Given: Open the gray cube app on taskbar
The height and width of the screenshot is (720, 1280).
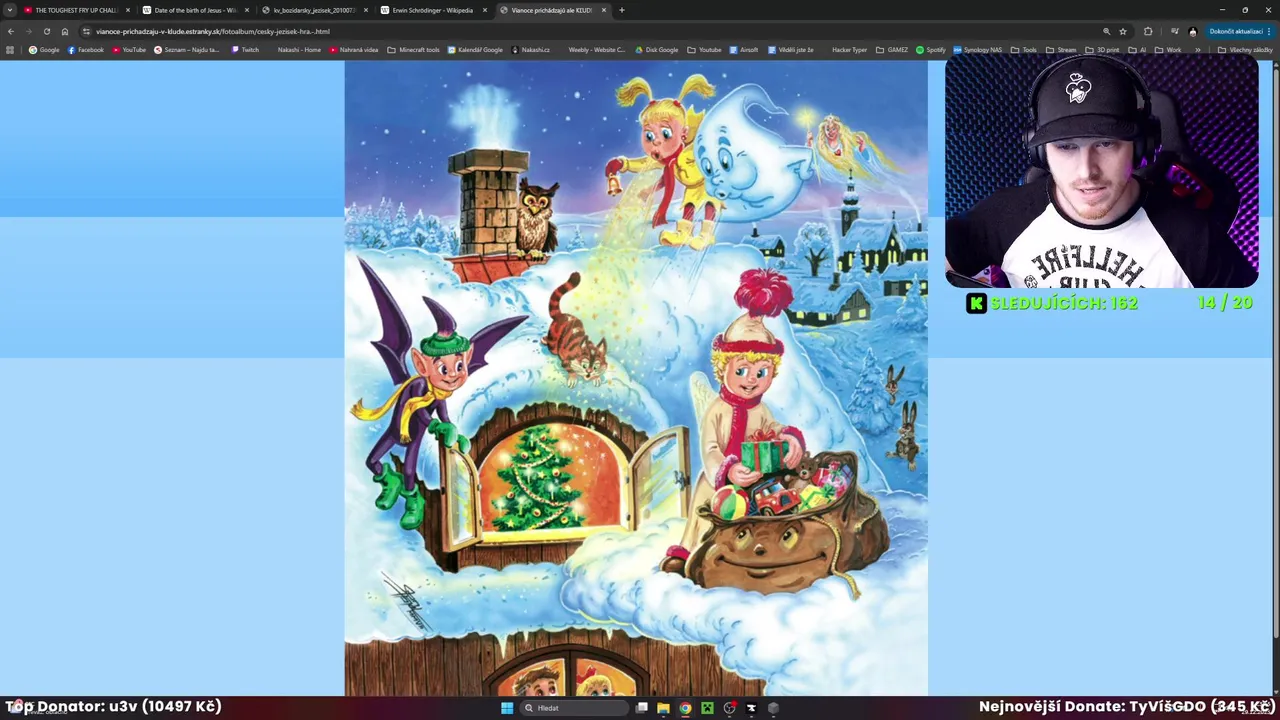Looking at the screenshot, I should pyautogui.click(x=773, y=708).
